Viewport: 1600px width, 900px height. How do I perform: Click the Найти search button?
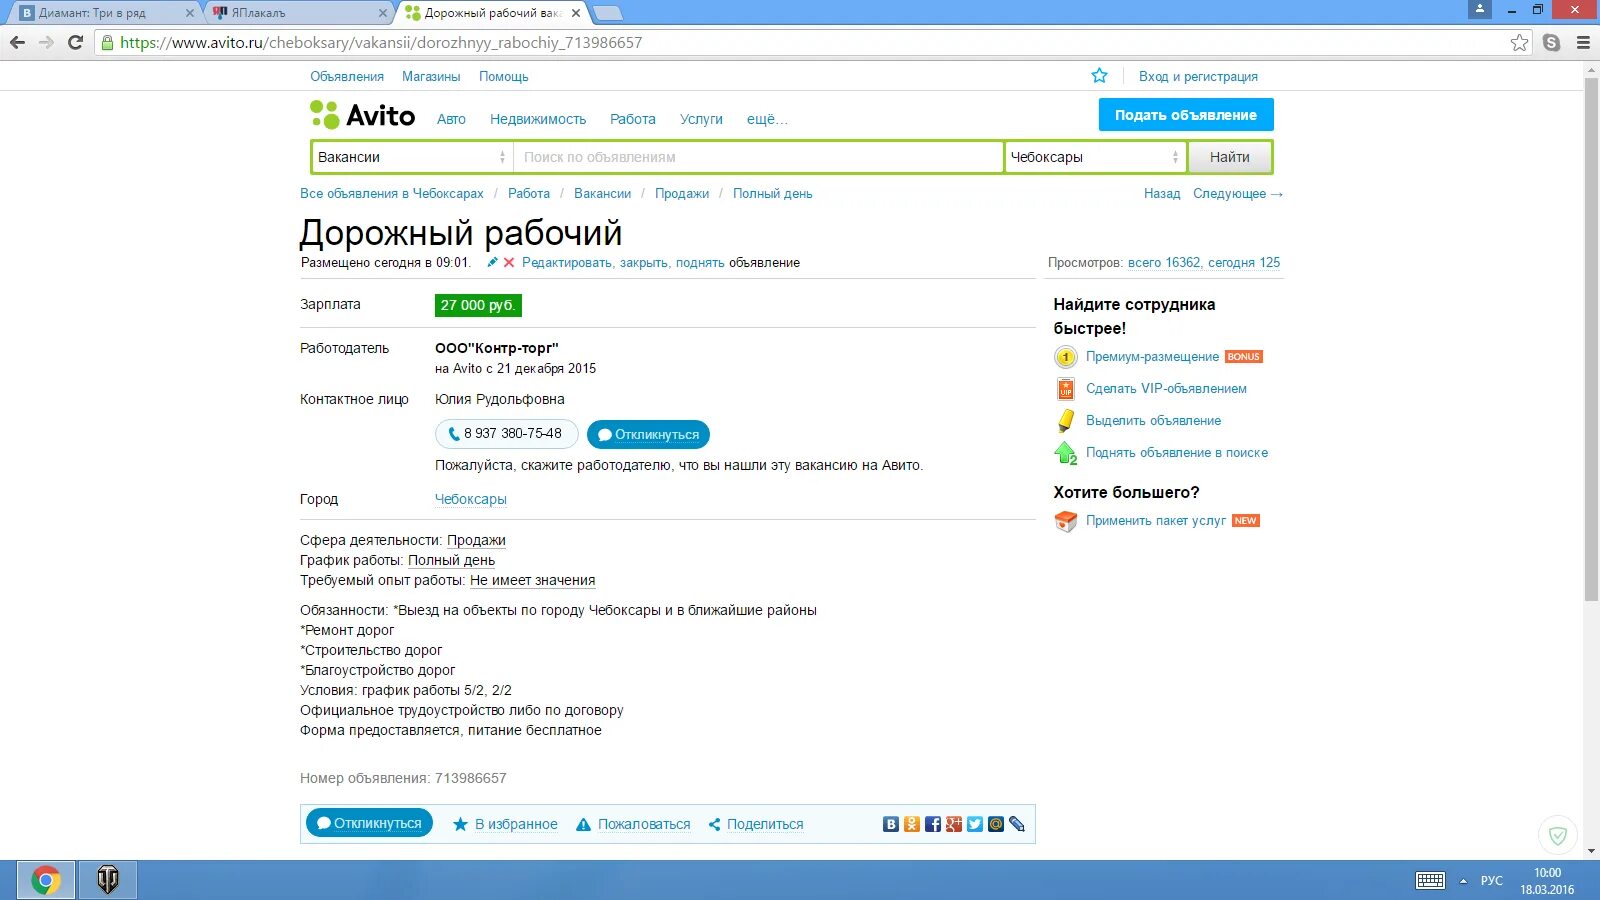click(x=1230, y=157)
